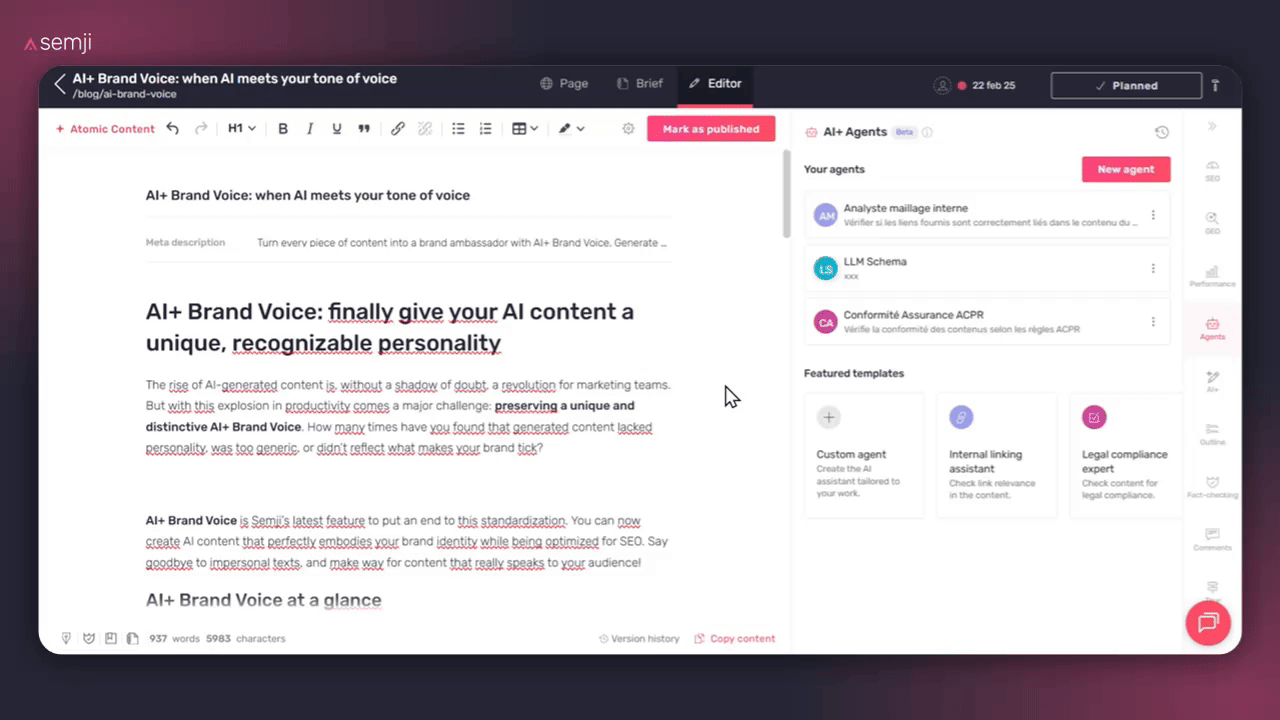The width and height of the screenshot is (1280, 720).
Task: Toggle underline formatting
Action: (337, 129)
